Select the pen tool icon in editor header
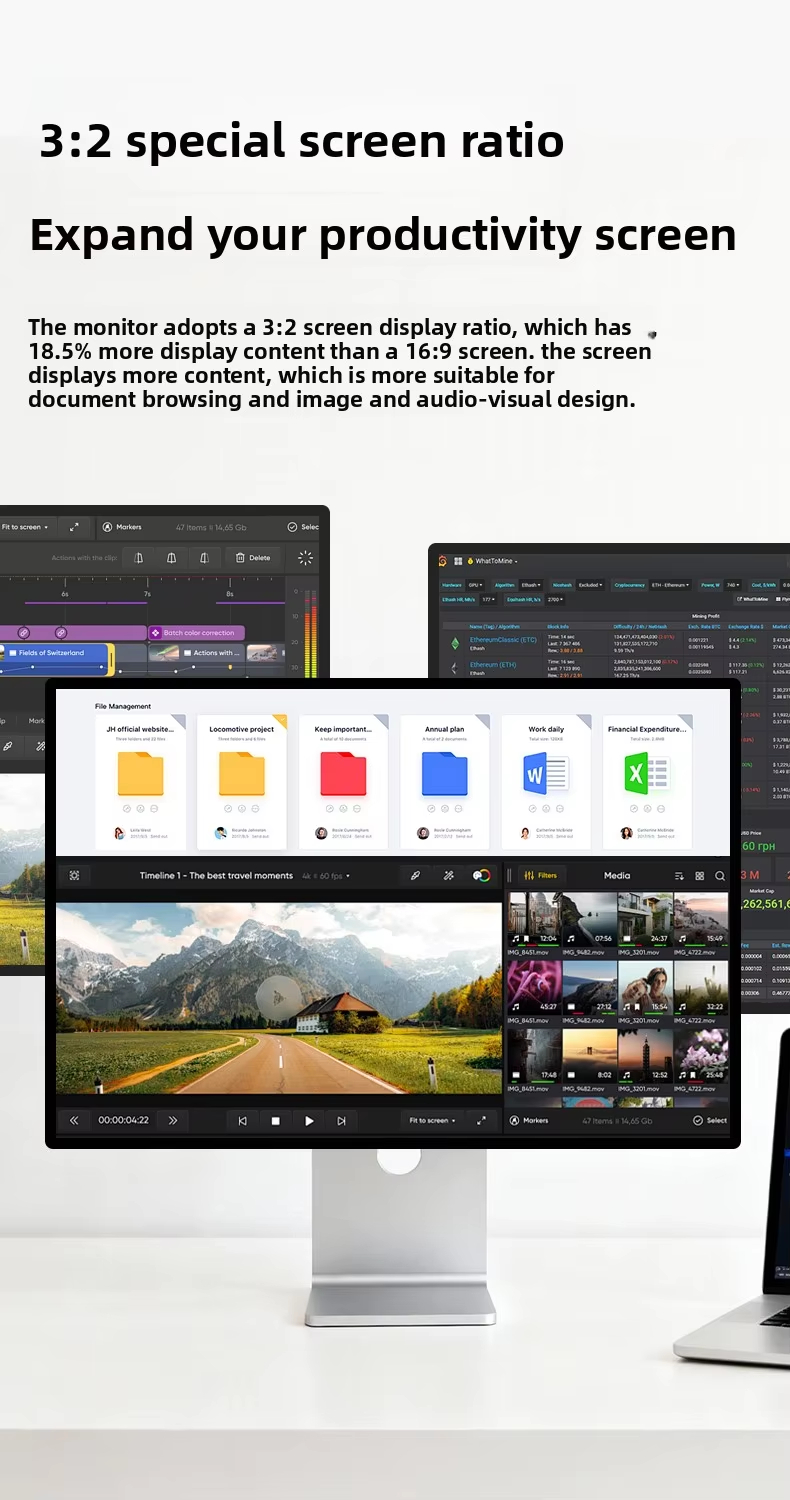This screenshot has width=790, height=1500. pos(416,875)
